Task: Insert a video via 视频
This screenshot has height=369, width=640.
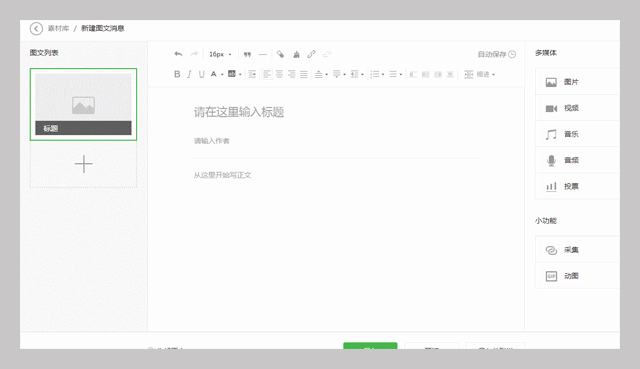Action: (x=577, y=108)
